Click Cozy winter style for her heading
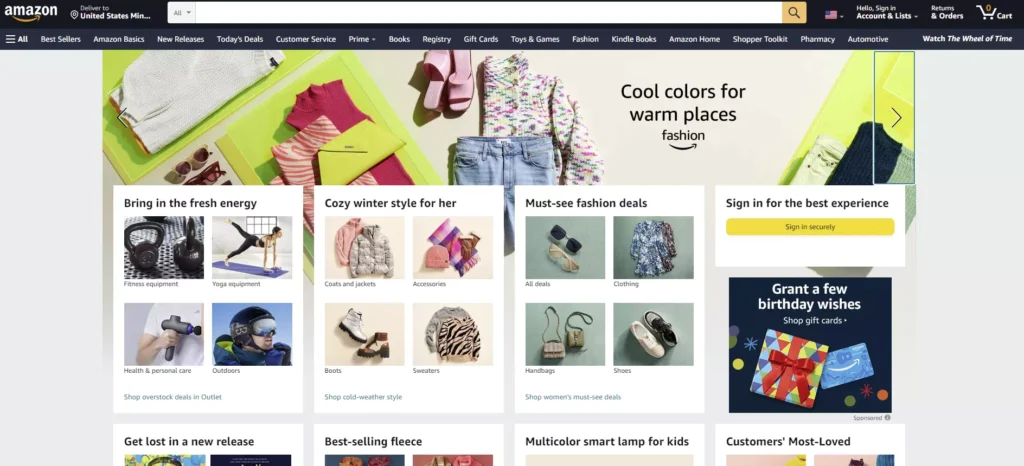This screenshot has height=466, width=1024. click(x=391, y=203)
